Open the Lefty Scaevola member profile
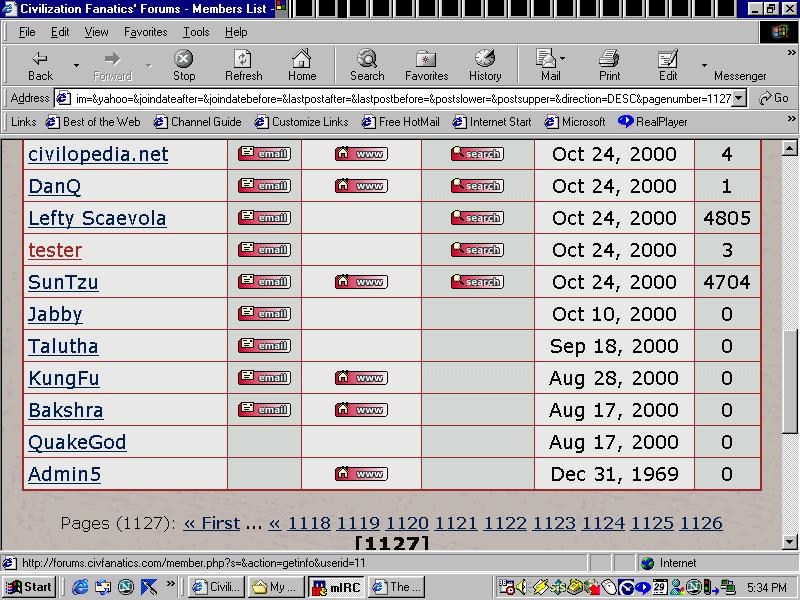Image resolution: width=800 pixels, height=600 pixels. click(97, 218)
